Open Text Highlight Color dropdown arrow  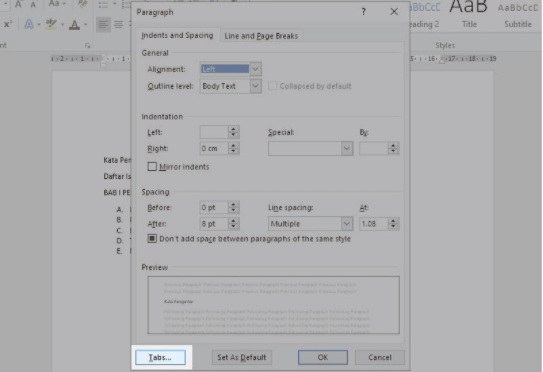pos(62,25)
